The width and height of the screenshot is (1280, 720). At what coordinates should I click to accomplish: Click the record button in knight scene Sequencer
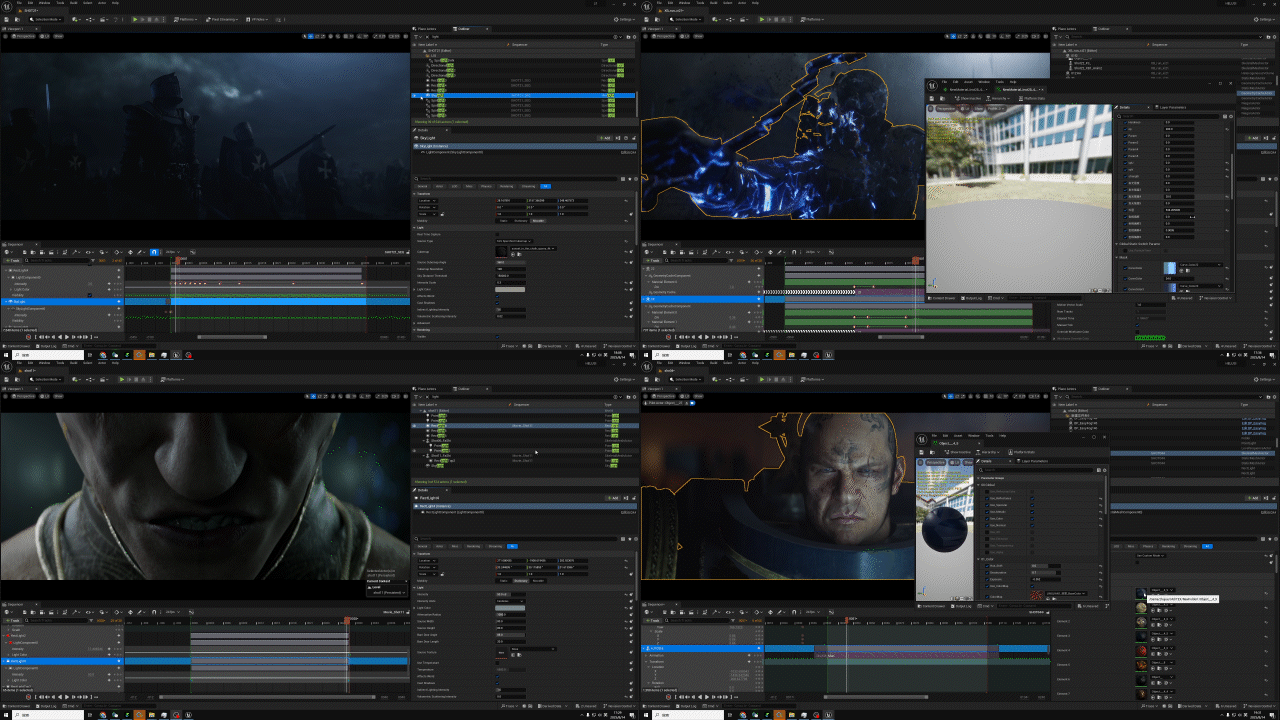click(x=28, y=337)
